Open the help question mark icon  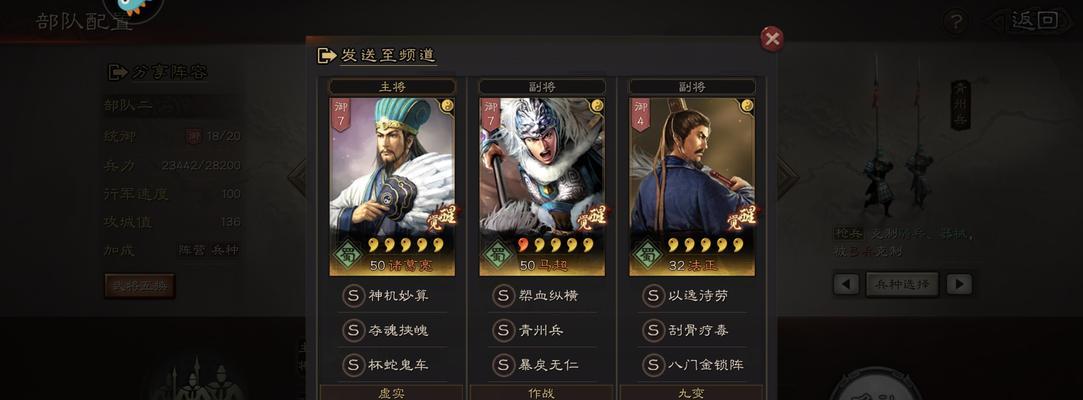tap(955, 22)
